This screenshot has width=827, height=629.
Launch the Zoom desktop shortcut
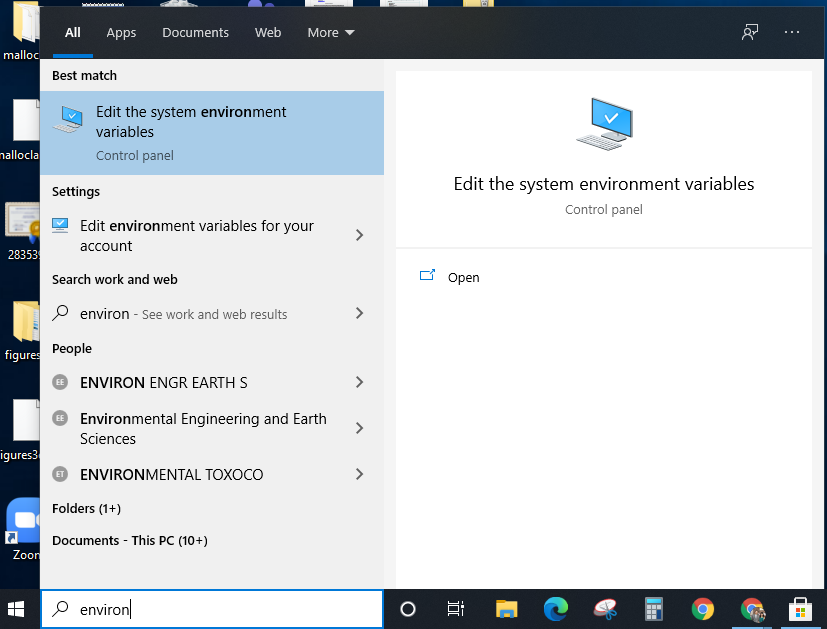pyautogui.click(x=24, y=520)
